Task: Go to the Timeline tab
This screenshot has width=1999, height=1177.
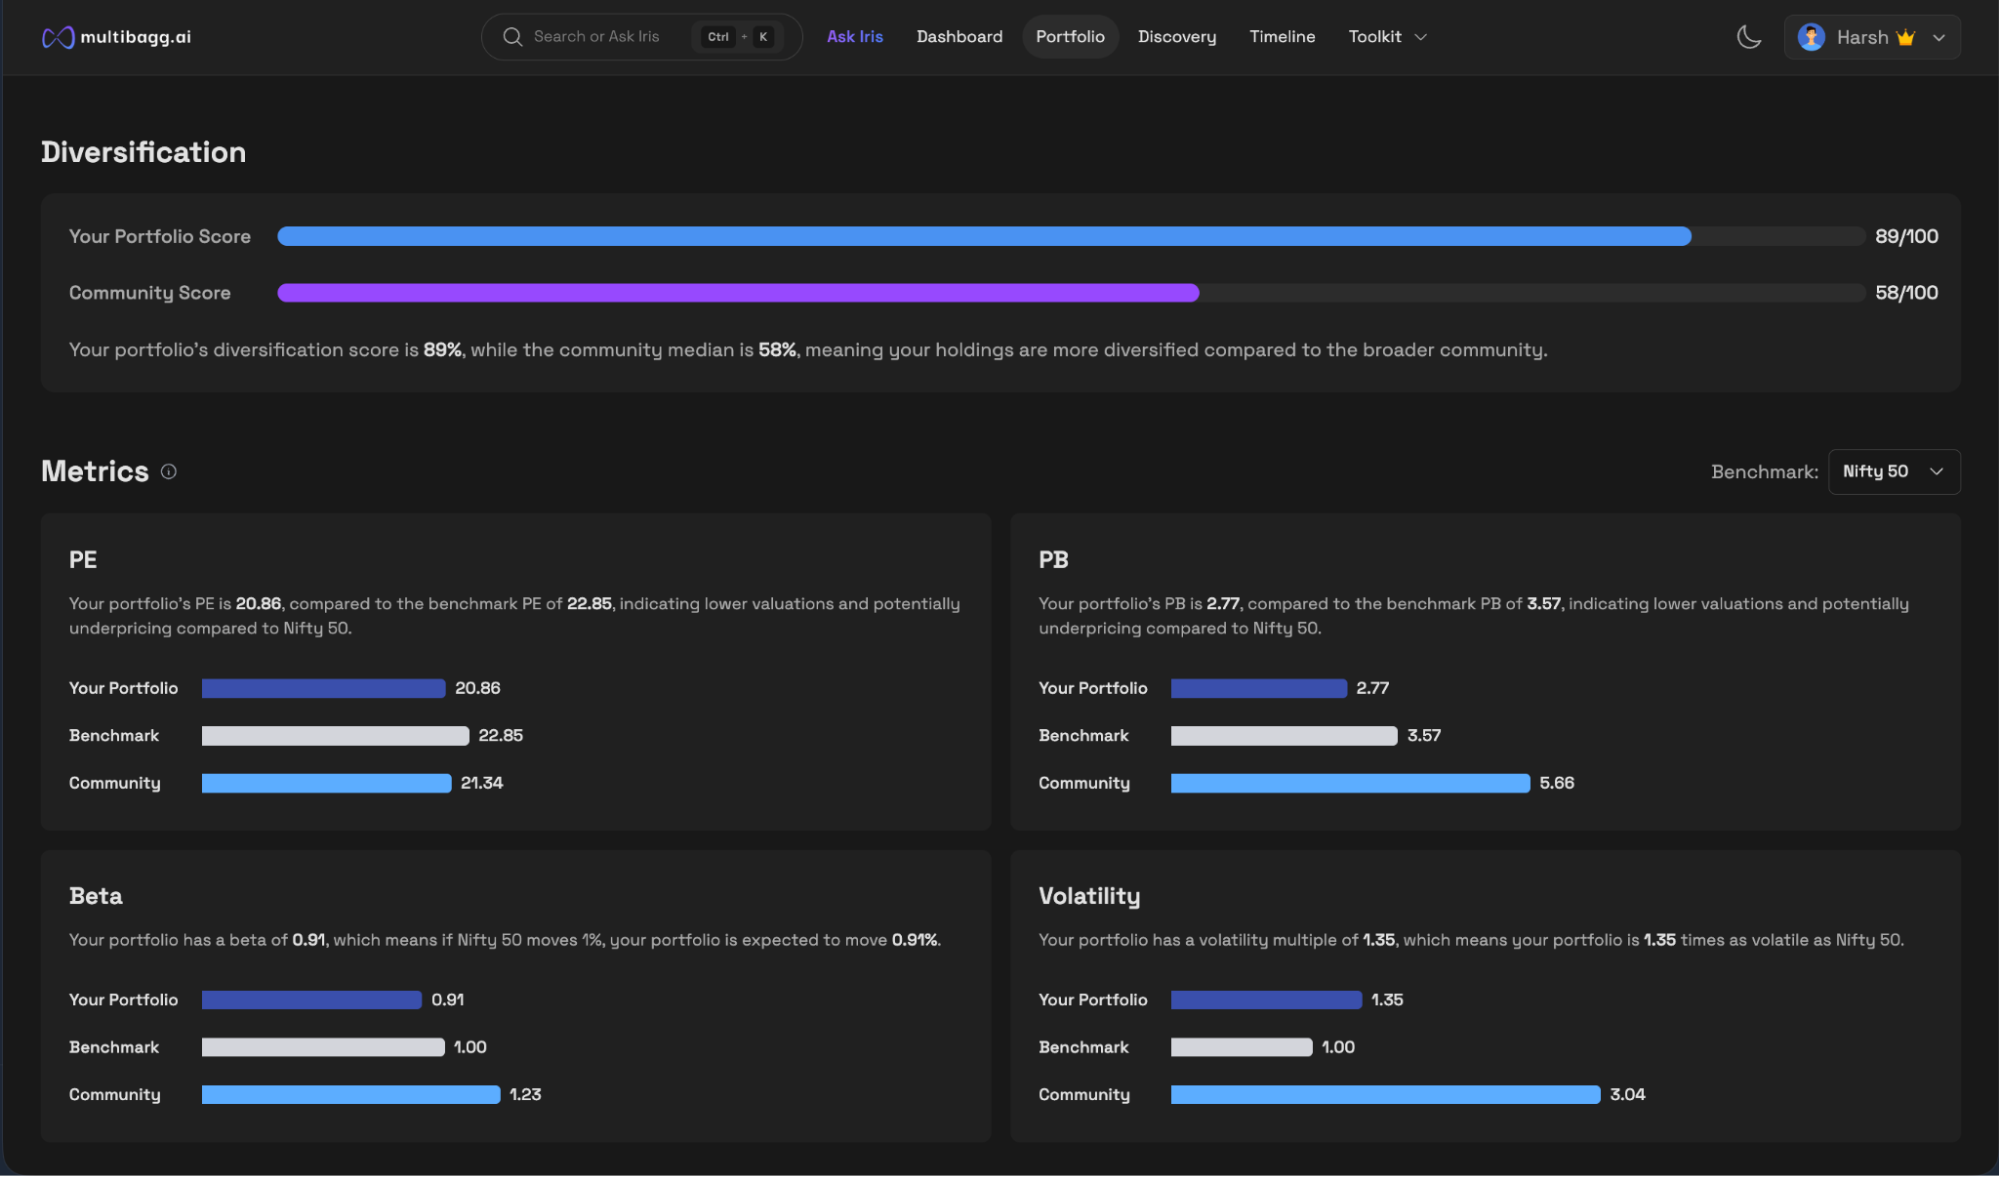Action: pos(1281,37)
